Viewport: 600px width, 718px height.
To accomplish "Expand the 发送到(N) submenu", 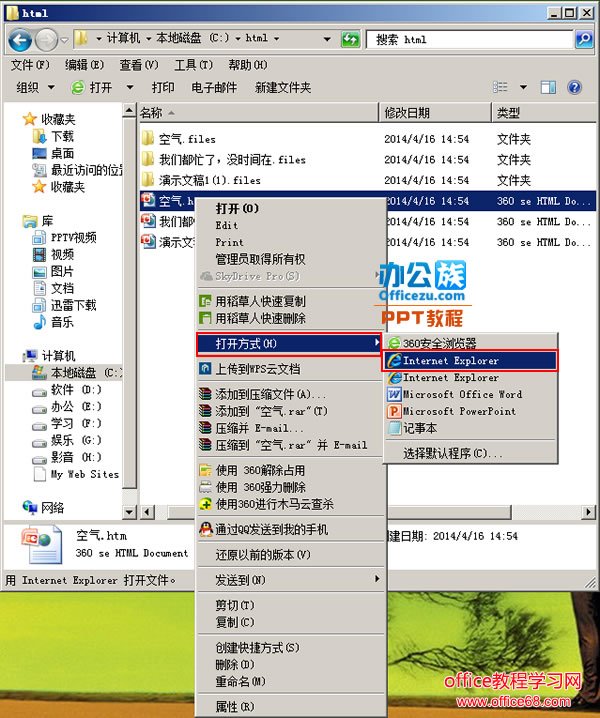I will [291, 580].
